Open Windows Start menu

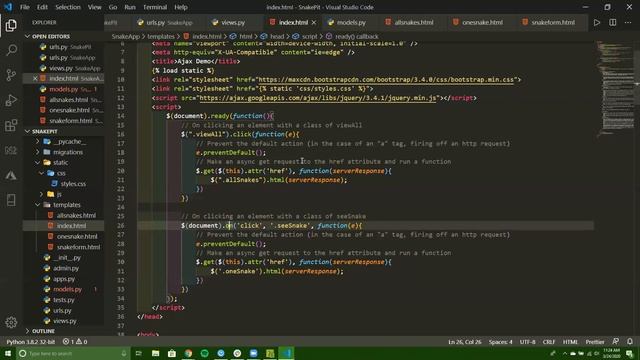pyautogui.click(x=8, y=353)
